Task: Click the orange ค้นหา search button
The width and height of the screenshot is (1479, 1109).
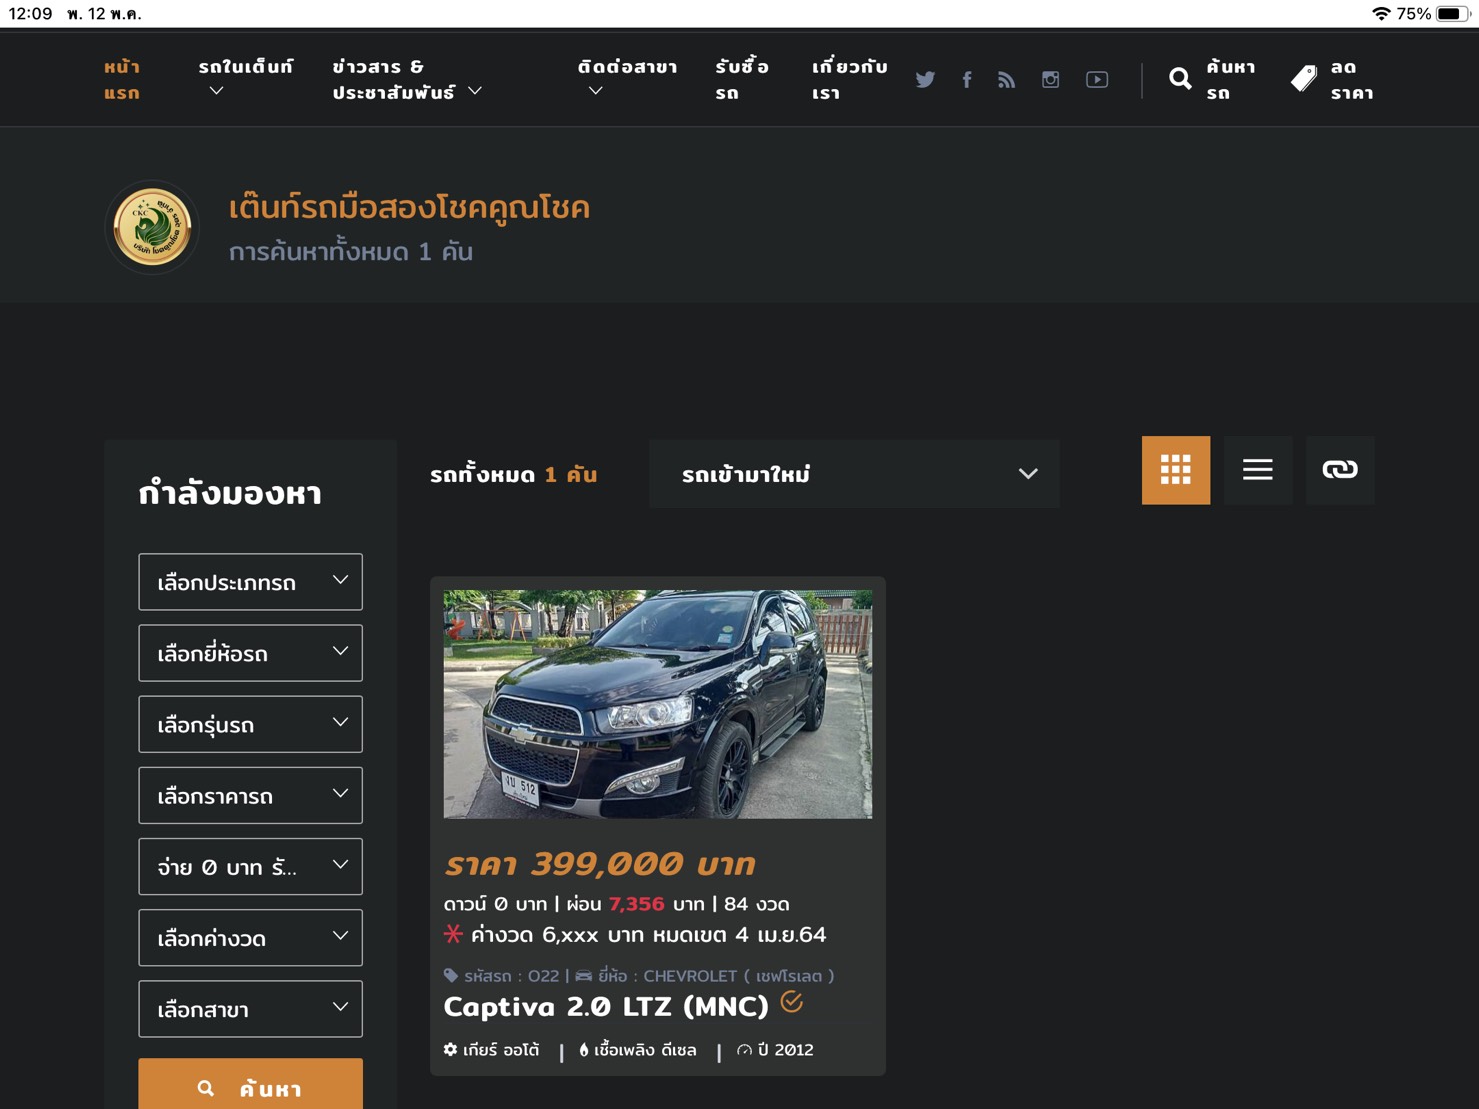Action: click(x=250, y=1084)
